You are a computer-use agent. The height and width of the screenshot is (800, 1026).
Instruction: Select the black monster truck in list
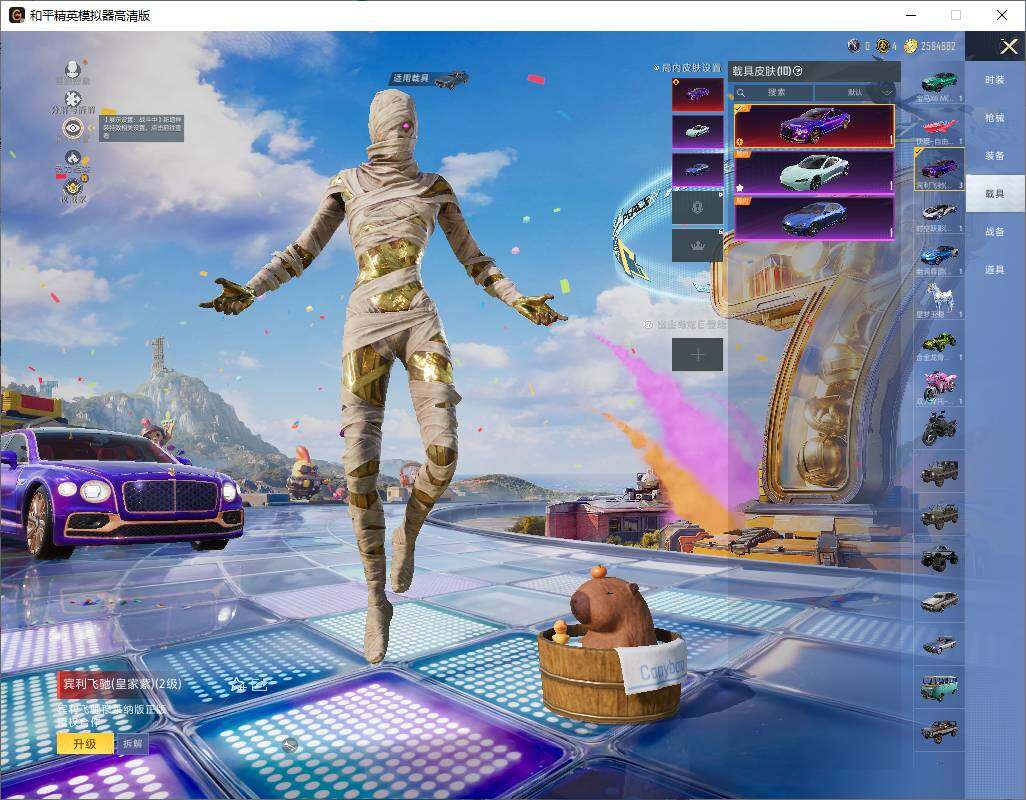[940, 558]
